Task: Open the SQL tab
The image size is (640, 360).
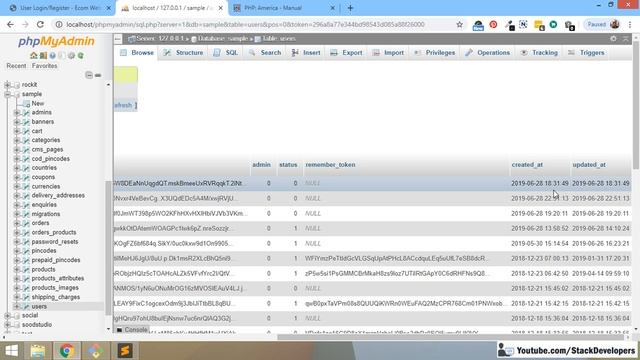Action: 226,53
